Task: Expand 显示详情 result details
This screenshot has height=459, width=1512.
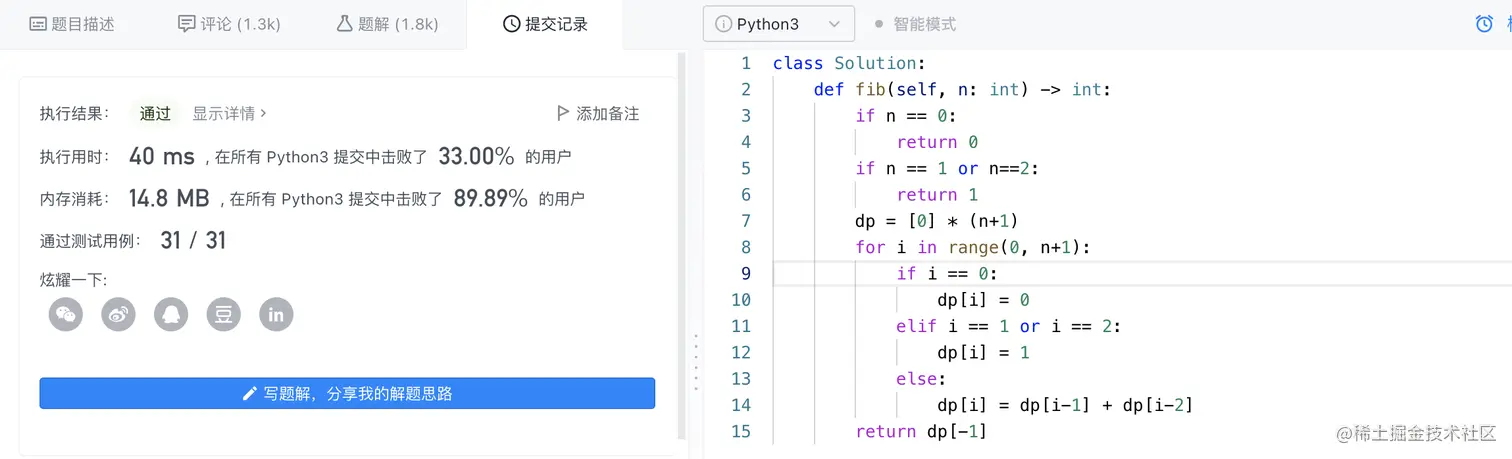Action: pyautogui.click(x=229, y=113)
